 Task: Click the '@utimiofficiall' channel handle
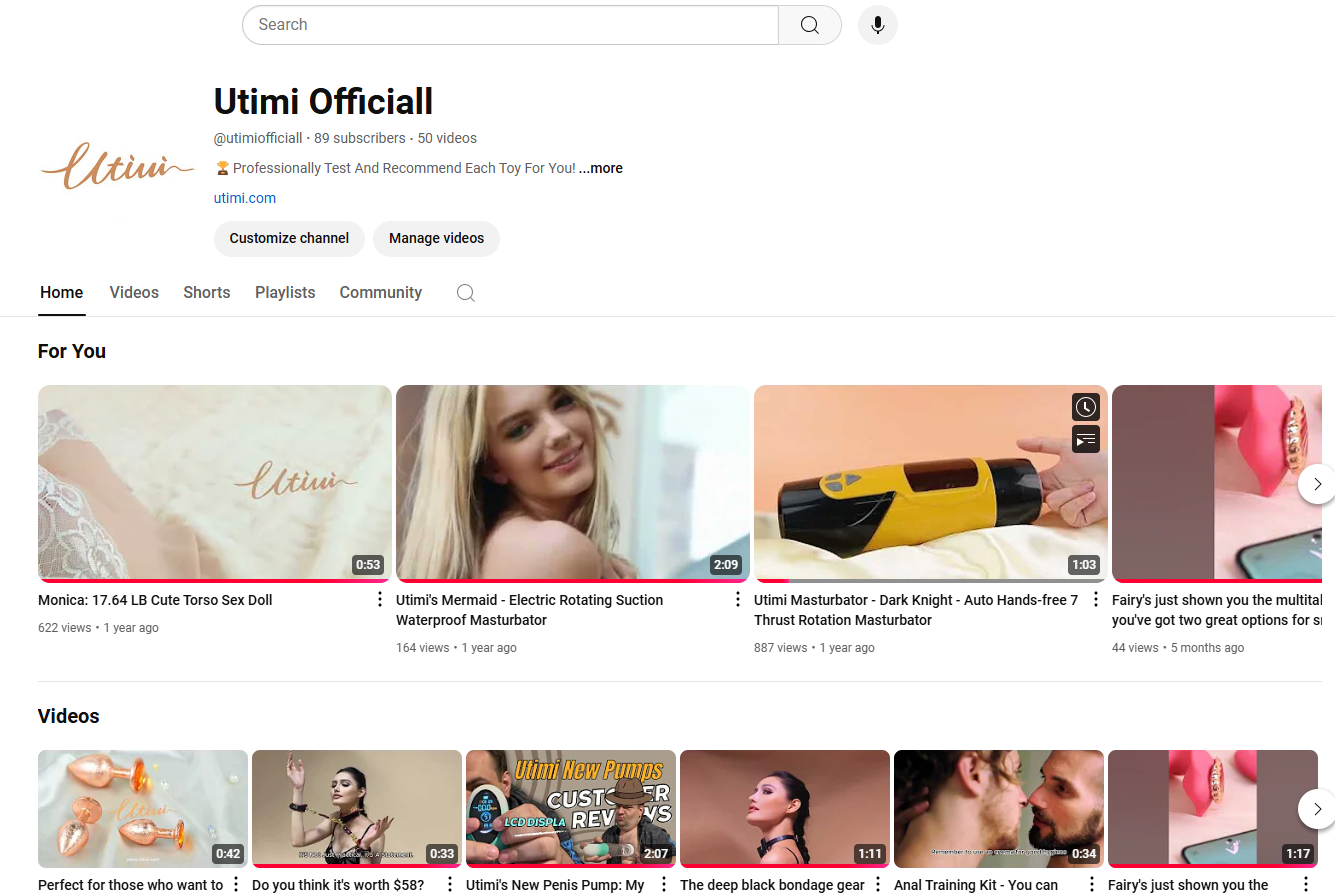(258, 139)
